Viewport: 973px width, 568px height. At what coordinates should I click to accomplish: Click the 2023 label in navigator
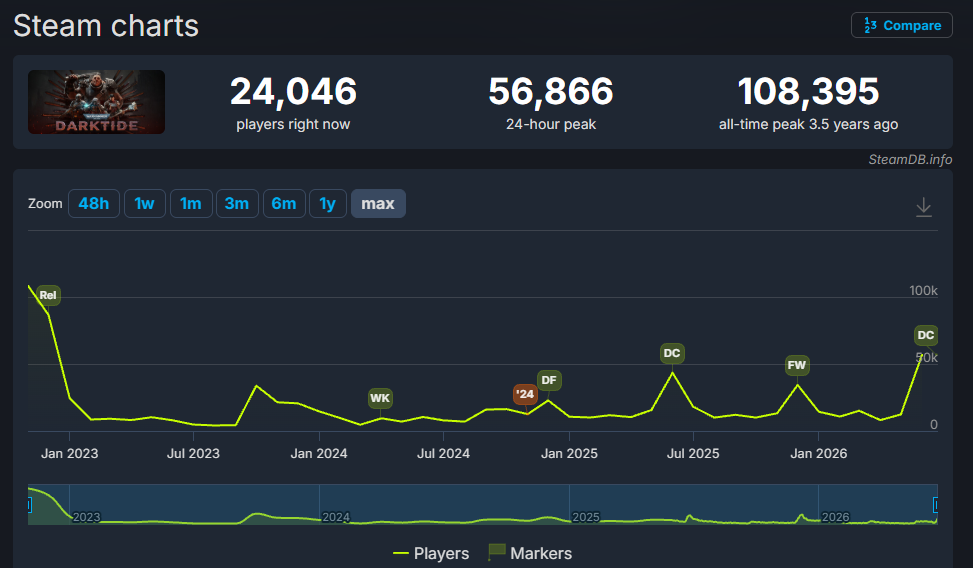tap(86, 517)
